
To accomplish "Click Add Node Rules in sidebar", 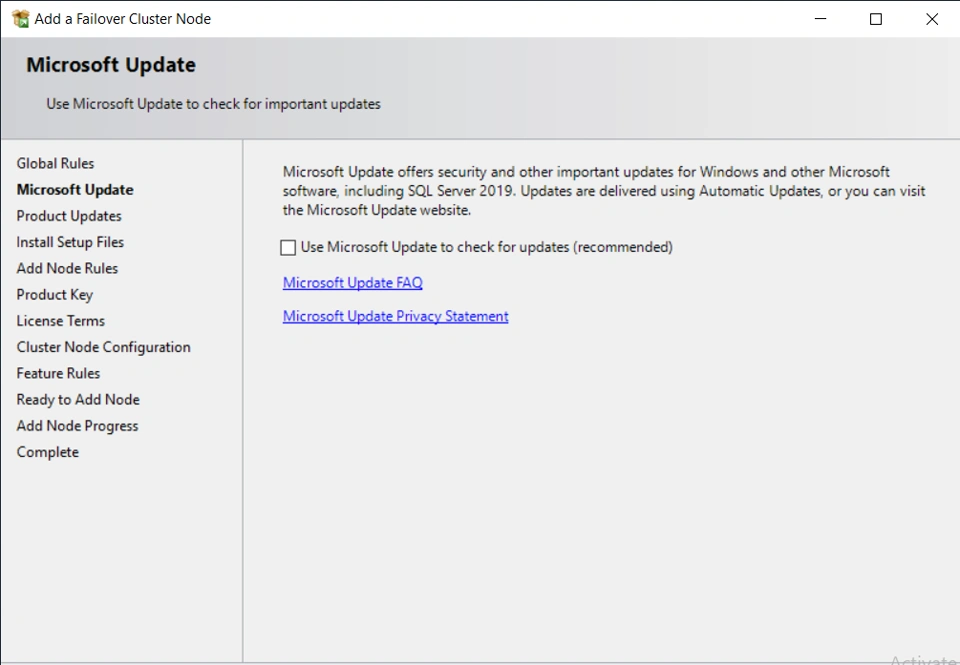I will click(67, 268).
